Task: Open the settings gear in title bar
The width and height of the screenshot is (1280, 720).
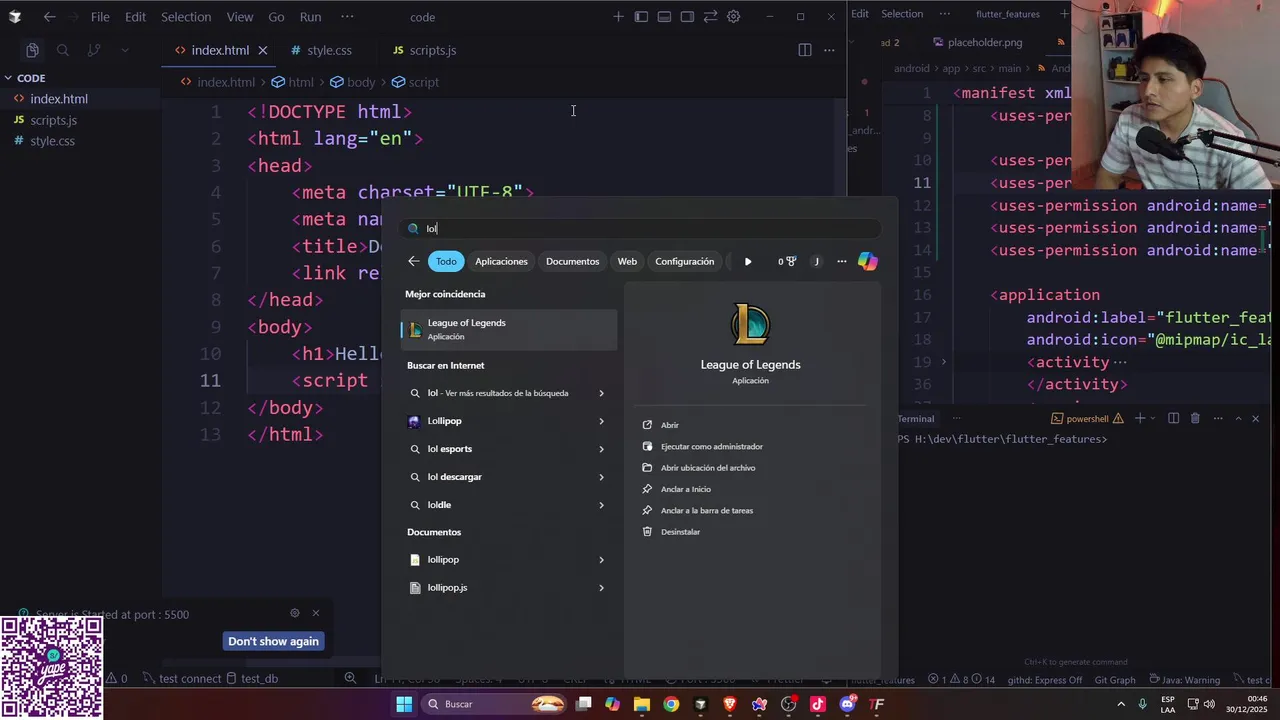Action: pos(734,17)
